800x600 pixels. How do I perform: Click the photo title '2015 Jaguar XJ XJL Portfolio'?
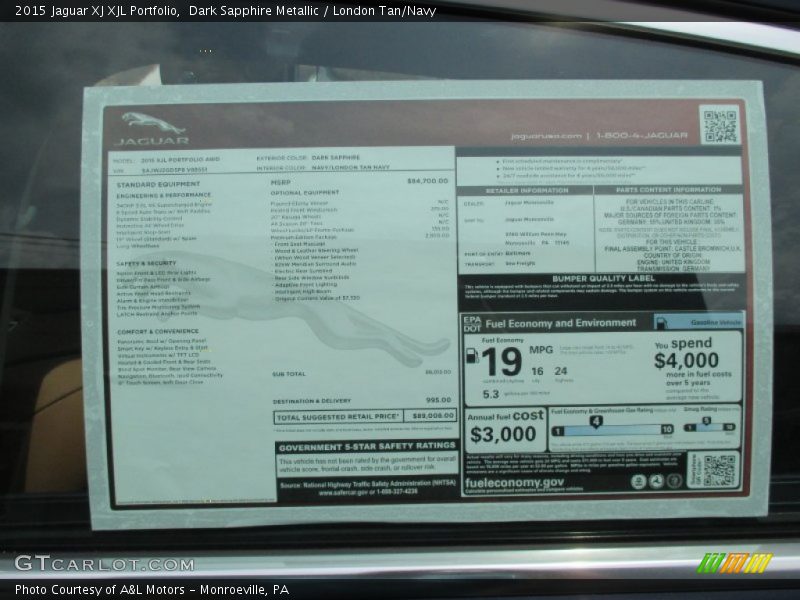tap(97, 11)
